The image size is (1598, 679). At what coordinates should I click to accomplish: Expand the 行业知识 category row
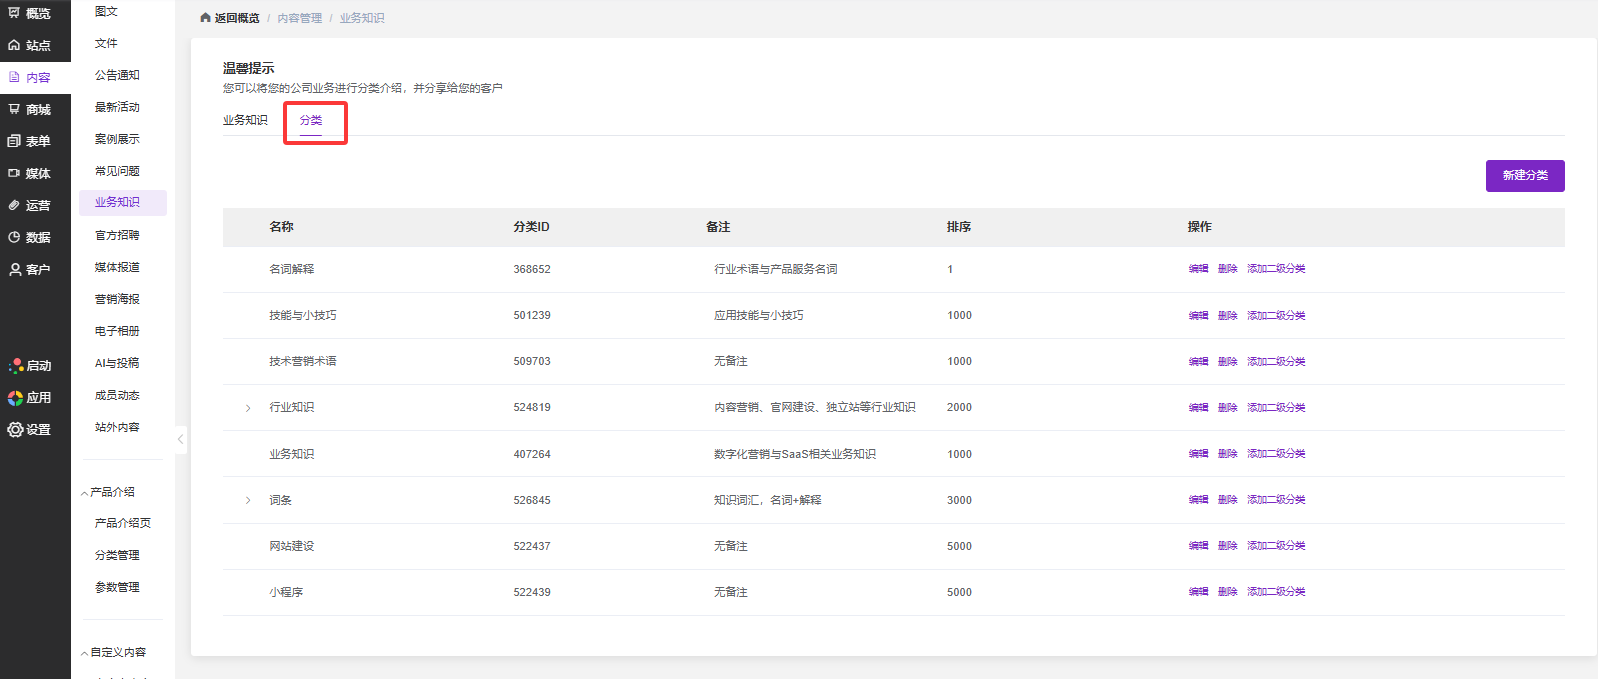click(x=248, y=408)
